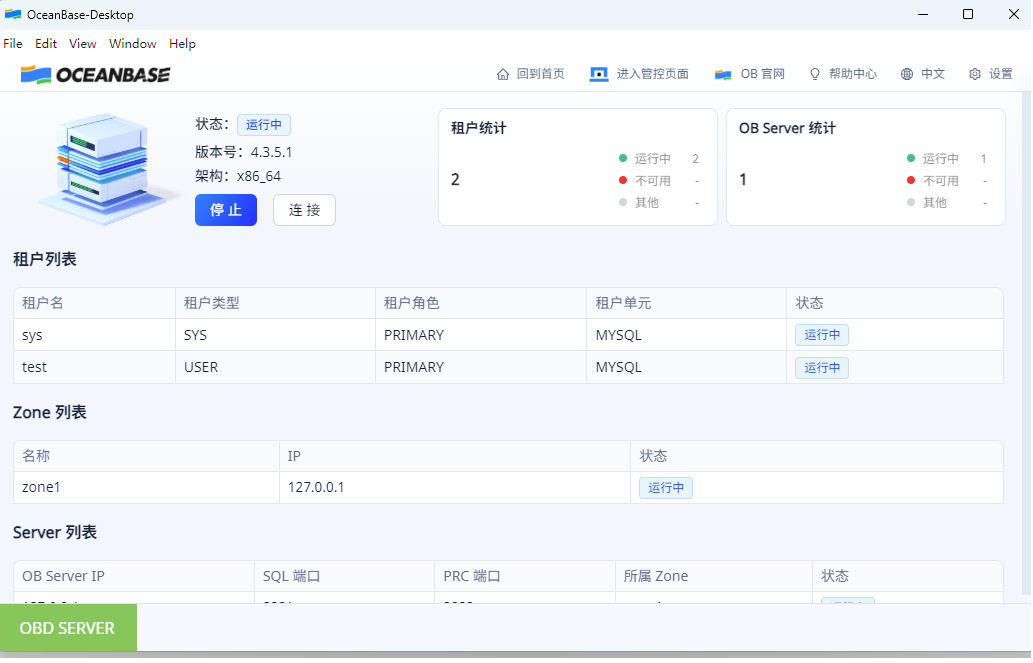Click 租户类型 column header
1033x663 pixels.
pos(275,303)
